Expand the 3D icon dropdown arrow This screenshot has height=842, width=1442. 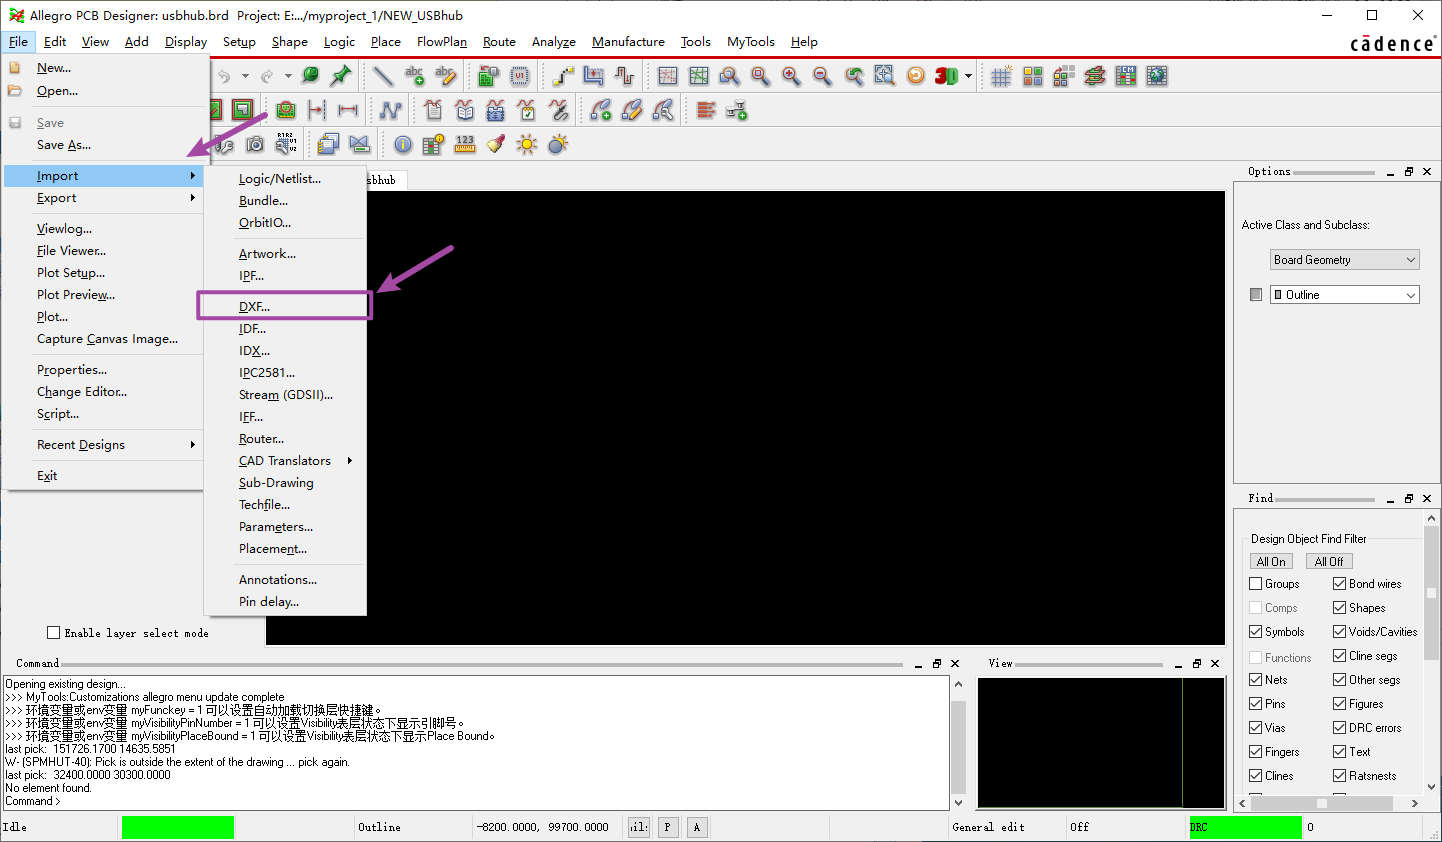click(x=968, y=76)
